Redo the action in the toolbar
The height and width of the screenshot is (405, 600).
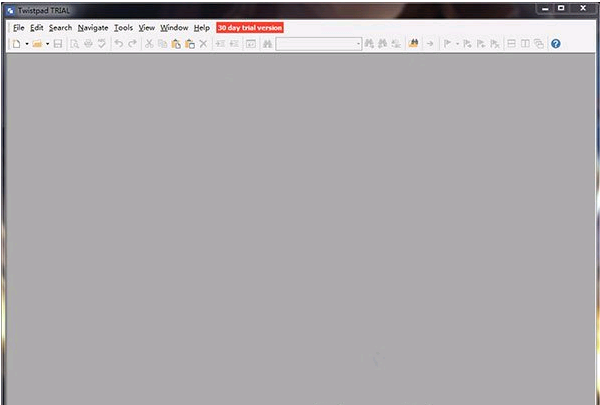tap(132, 44)
